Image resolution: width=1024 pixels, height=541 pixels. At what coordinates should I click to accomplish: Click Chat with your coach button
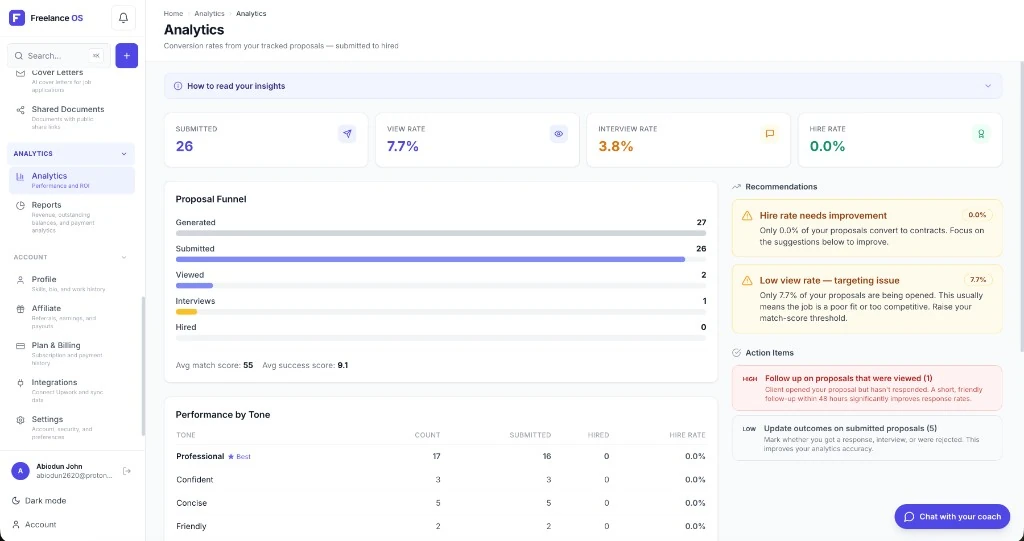pos(952,517)
